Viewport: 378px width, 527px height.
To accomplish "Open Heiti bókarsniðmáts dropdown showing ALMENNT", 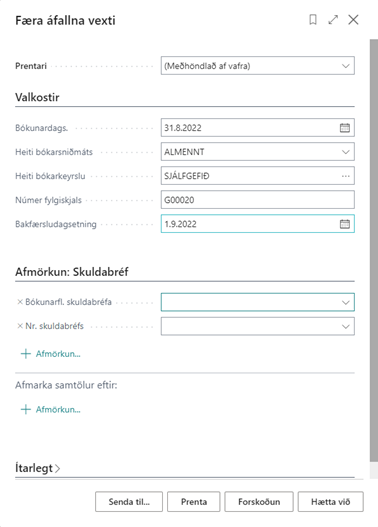I will coord(257,152).
